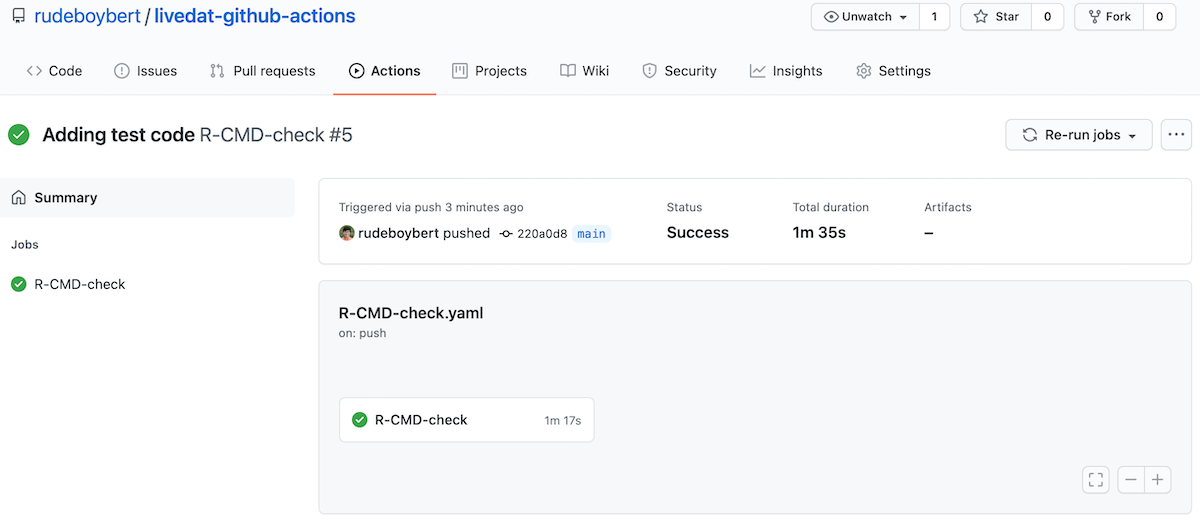Fork the repository
1200x521 pixels.
coord(1108,17)
